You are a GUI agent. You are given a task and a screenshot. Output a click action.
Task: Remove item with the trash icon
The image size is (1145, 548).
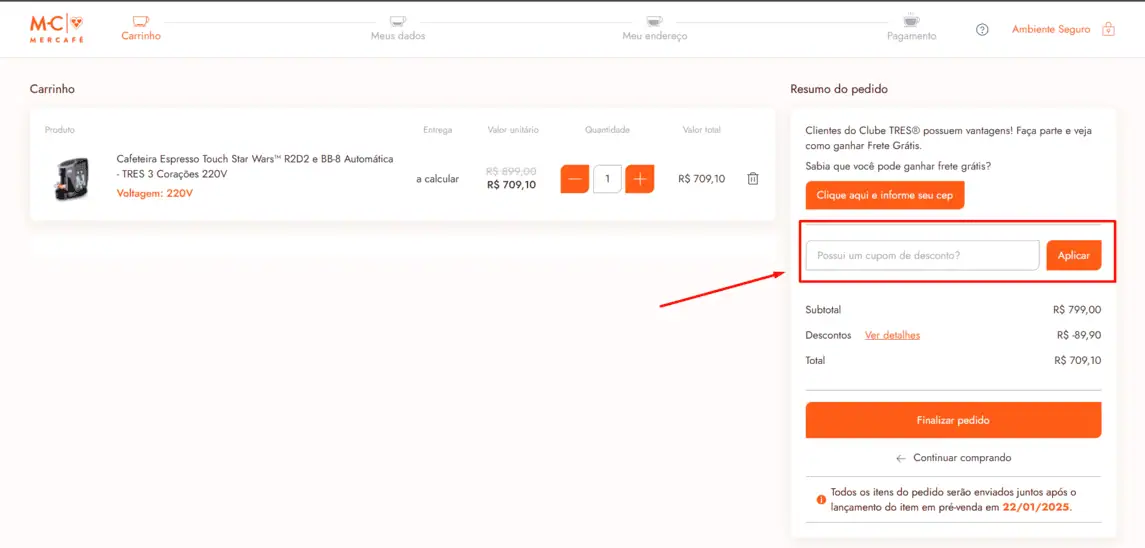coord(753,178)
